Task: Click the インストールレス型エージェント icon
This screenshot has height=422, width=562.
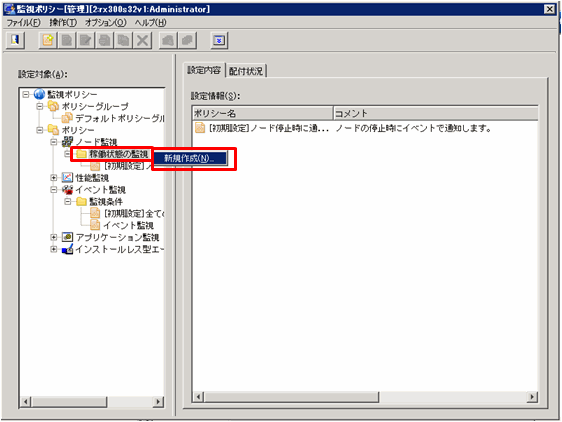Action: tap(67, 249)
